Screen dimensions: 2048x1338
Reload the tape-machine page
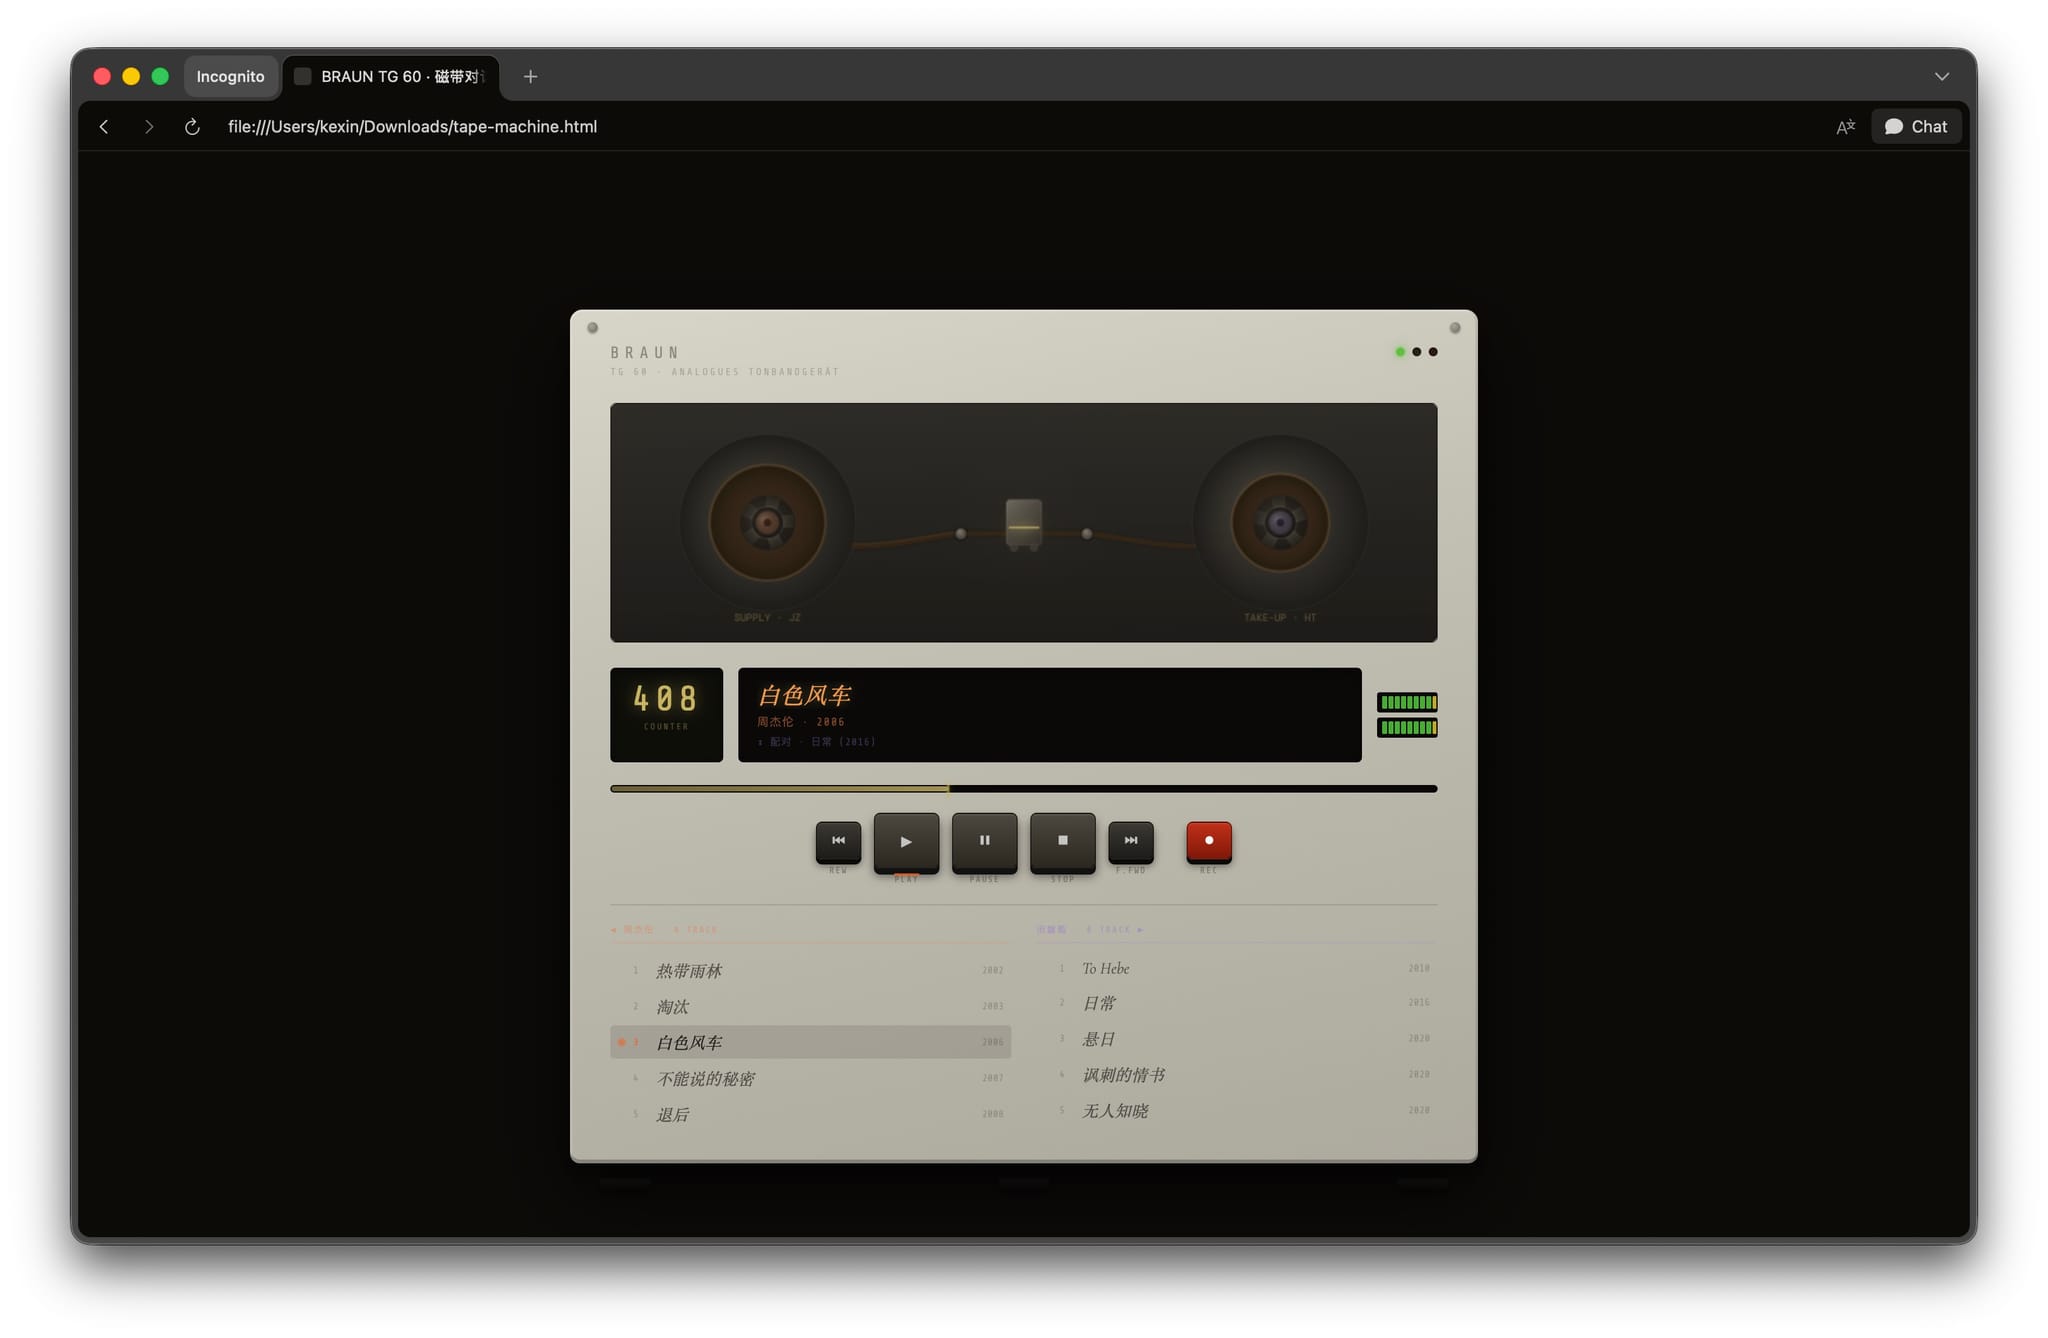coord(192,127)
